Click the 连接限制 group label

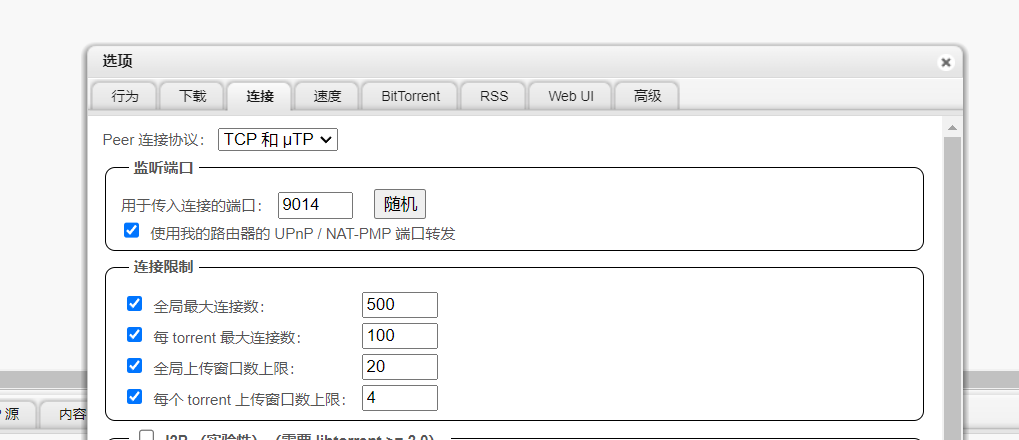(163, 267)
